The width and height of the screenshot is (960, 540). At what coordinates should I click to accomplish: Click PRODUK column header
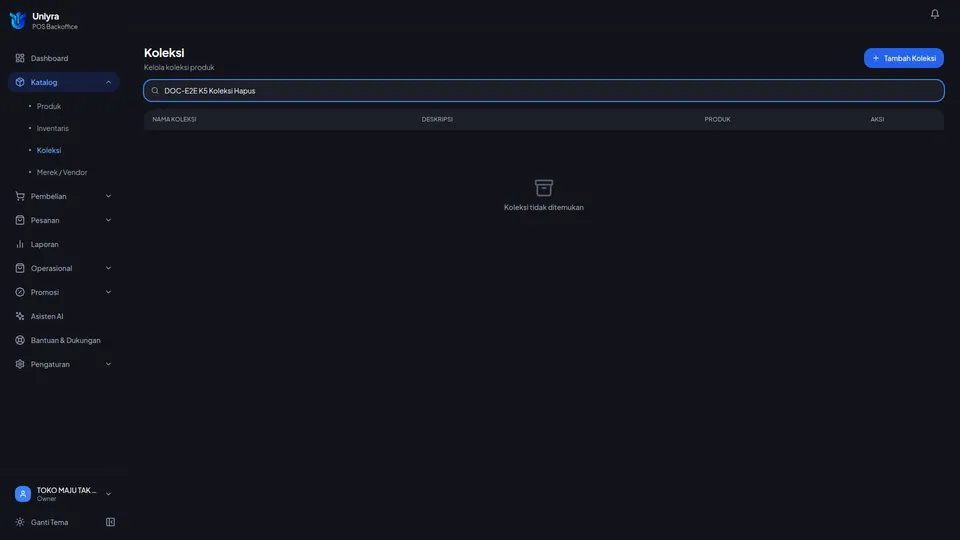click(x=718, y=119)
